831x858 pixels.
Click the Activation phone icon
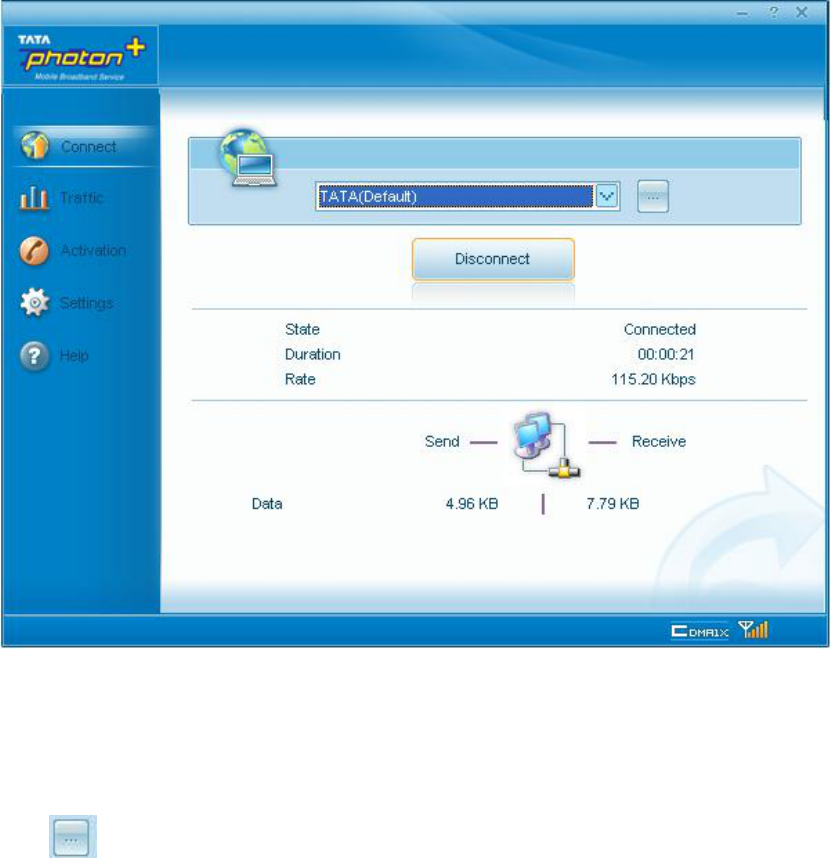(x=34, y=251)
